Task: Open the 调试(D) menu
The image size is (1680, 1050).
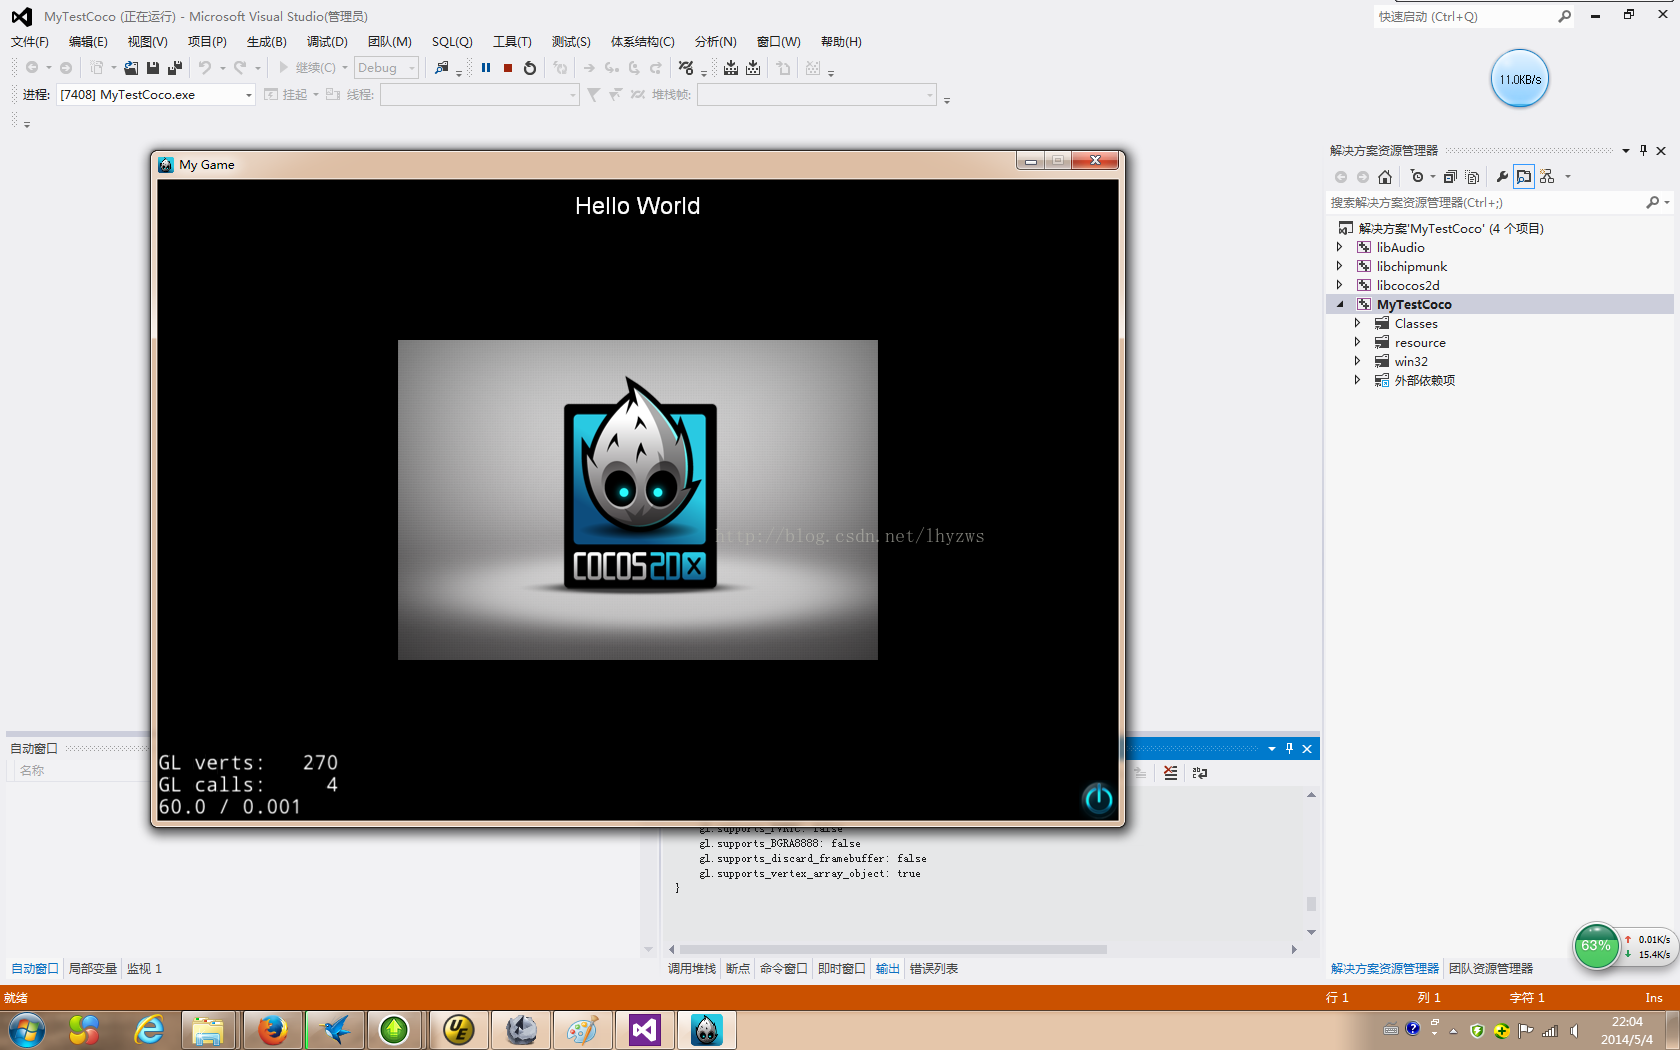Action: pyautogui.click(x=327, y=42)
